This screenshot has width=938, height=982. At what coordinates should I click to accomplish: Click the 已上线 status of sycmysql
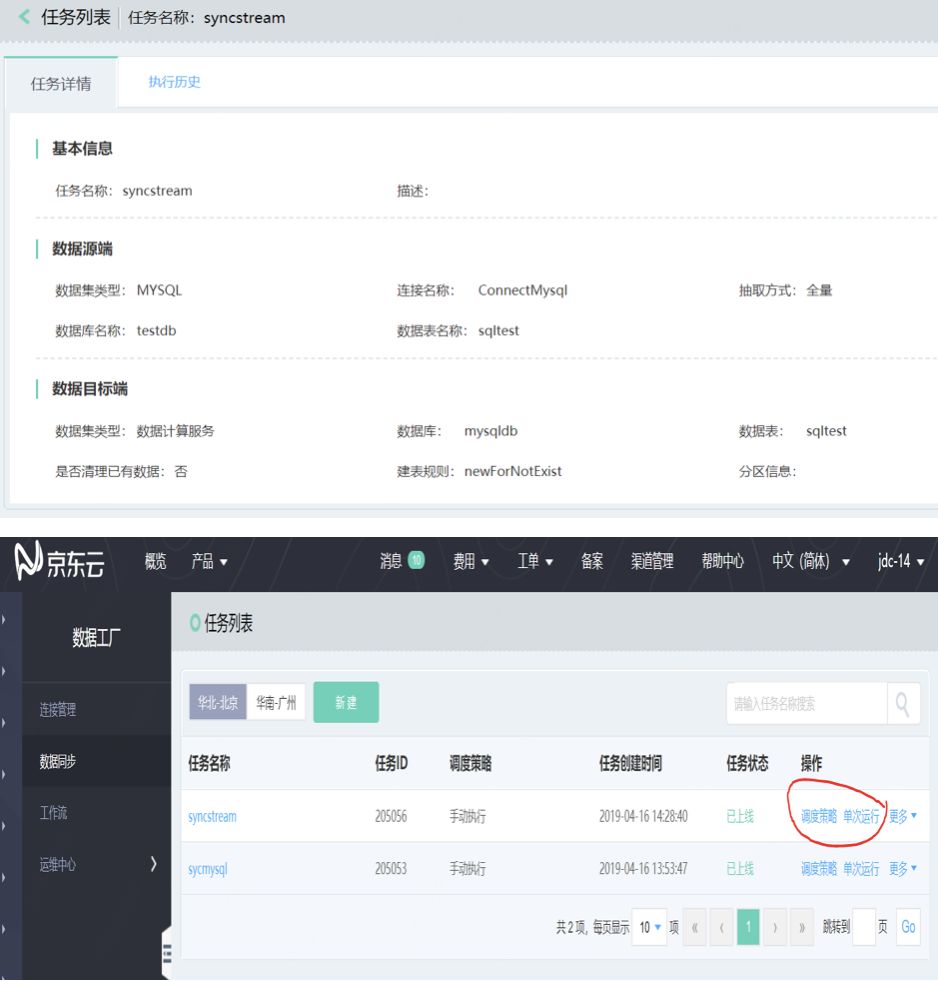point(740,869)
